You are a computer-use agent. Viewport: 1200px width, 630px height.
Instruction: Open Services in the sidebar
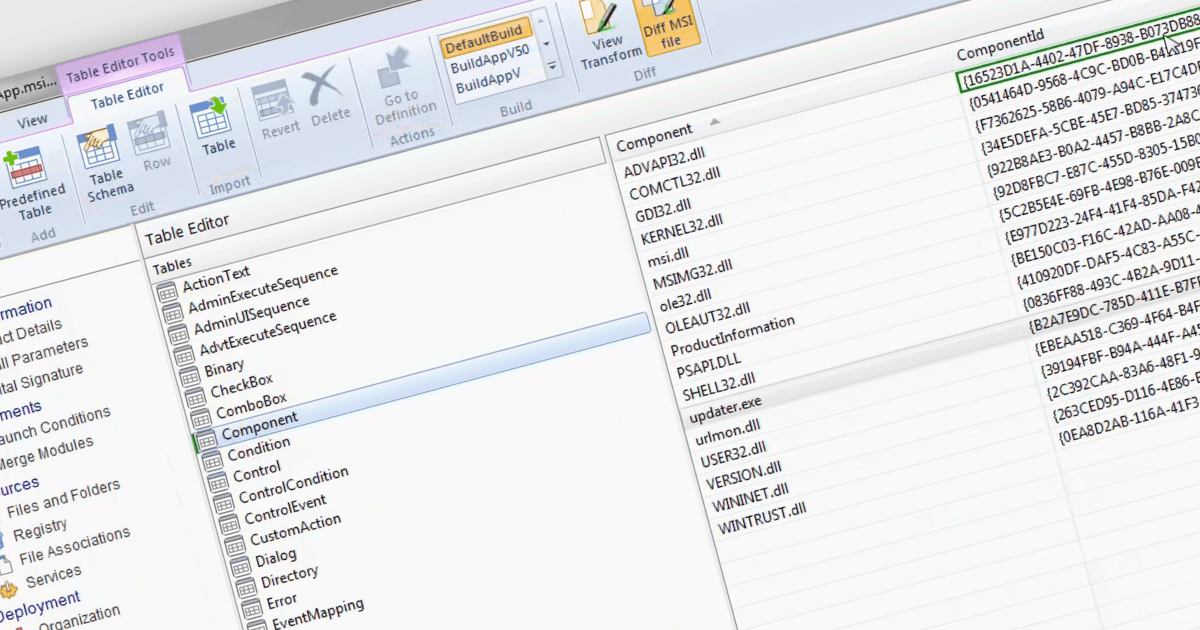tap(53, 575)
